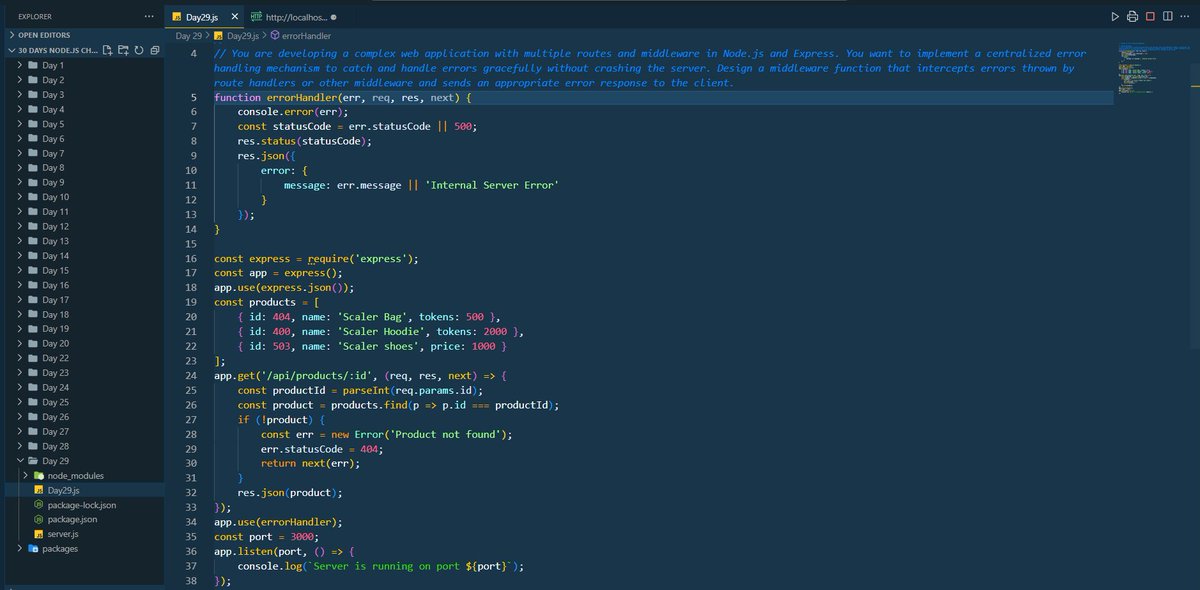
Task: Switch to the Day29.js tab
Action: [204, 17]
